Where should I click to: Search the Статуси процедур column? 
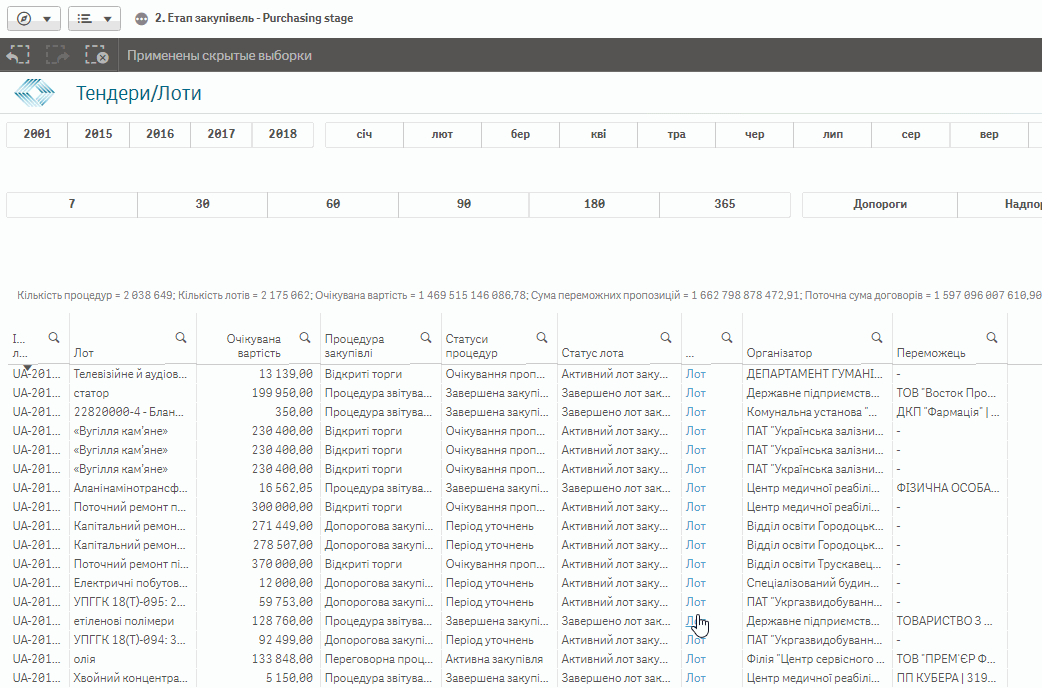[542, 337]
